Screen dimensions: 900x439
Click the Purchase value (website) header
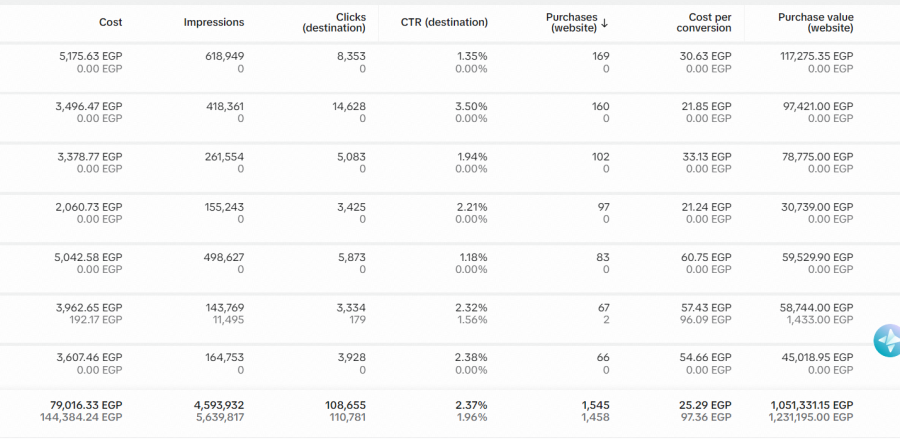tap(816, 22)
